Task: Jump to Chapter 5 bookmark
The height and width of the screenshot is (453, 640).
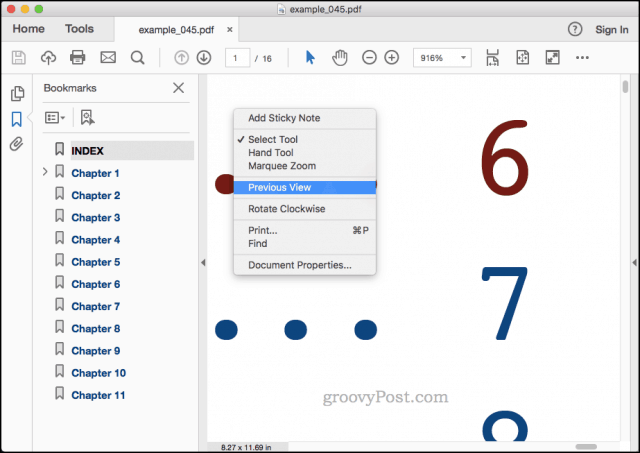Action: (x=96, y=262)
